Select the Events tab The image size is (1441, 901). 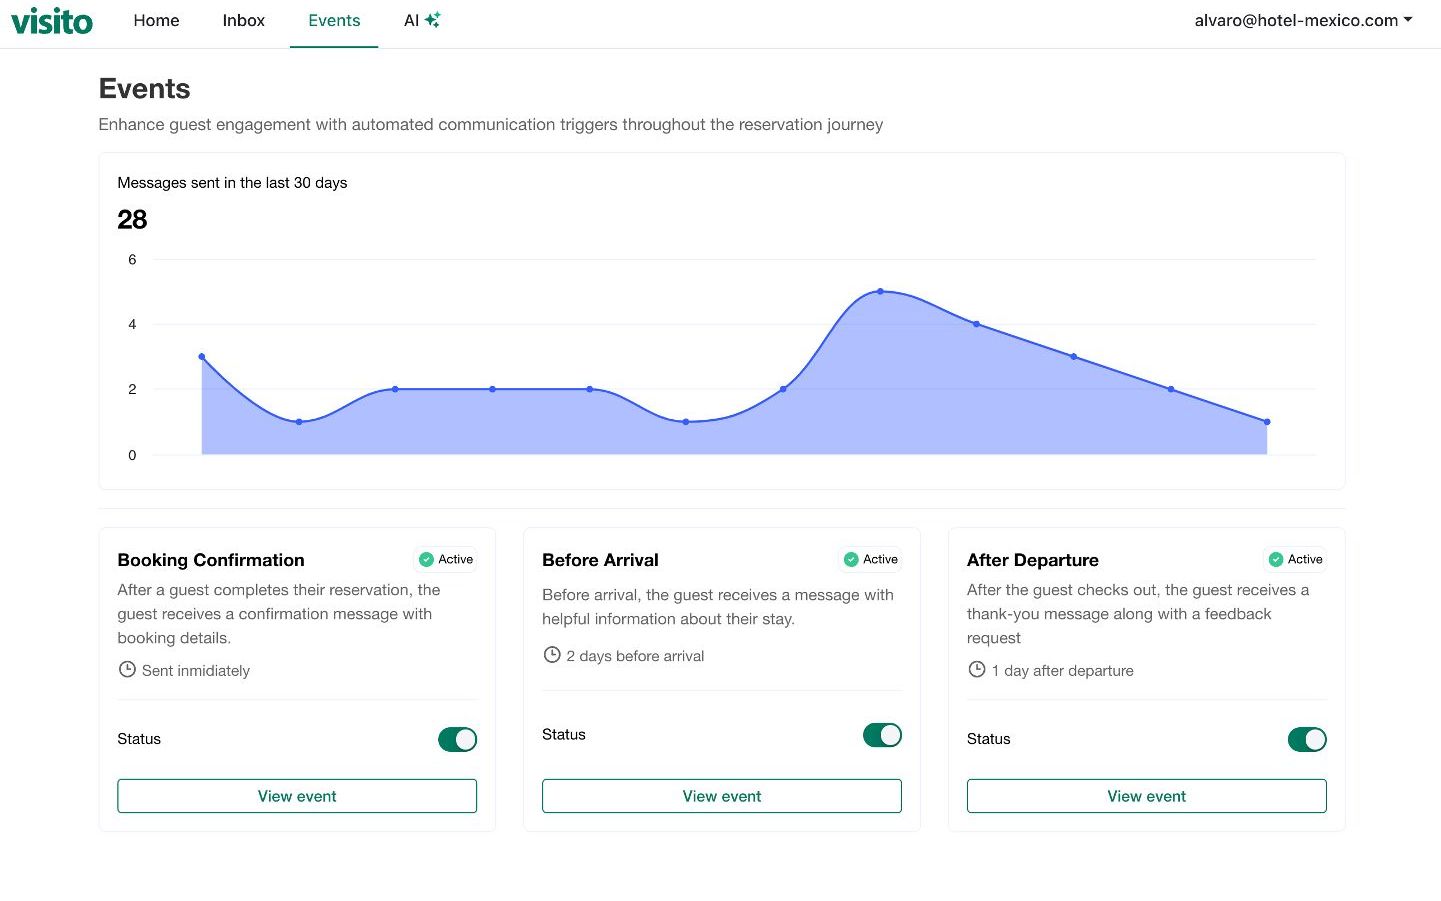pos(334,20)
